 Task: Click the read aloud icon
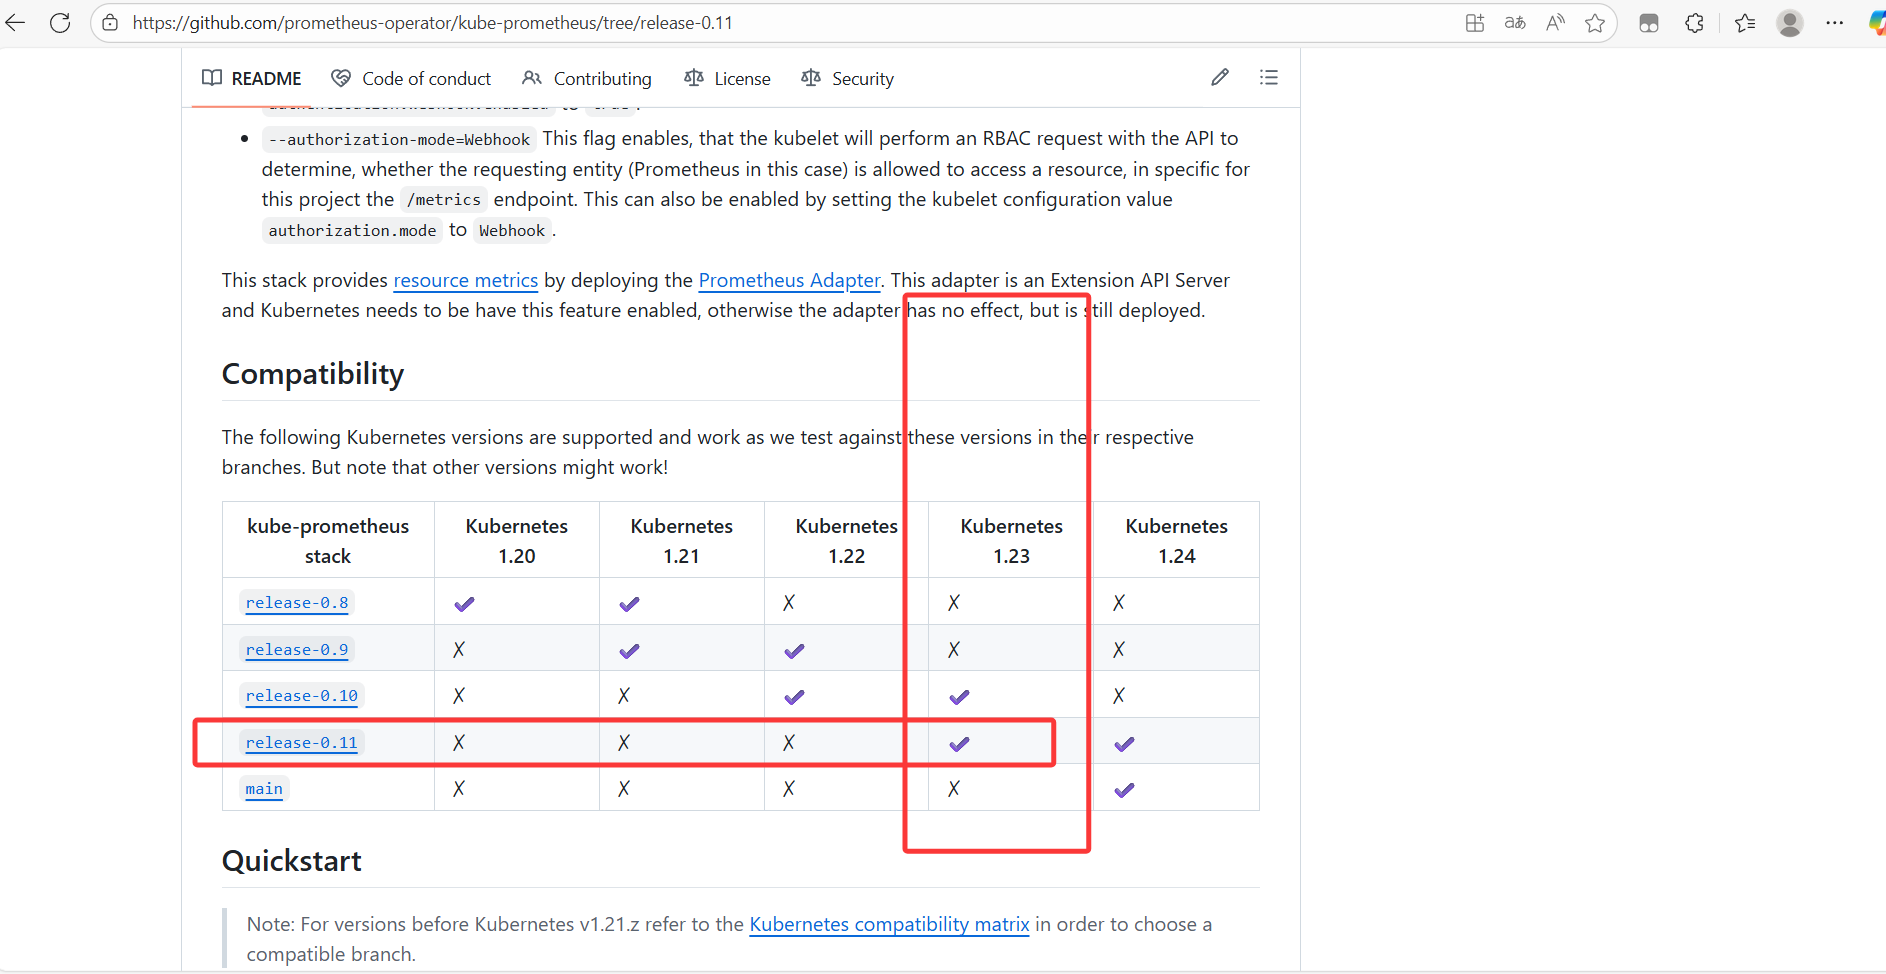coord(1555,23)
